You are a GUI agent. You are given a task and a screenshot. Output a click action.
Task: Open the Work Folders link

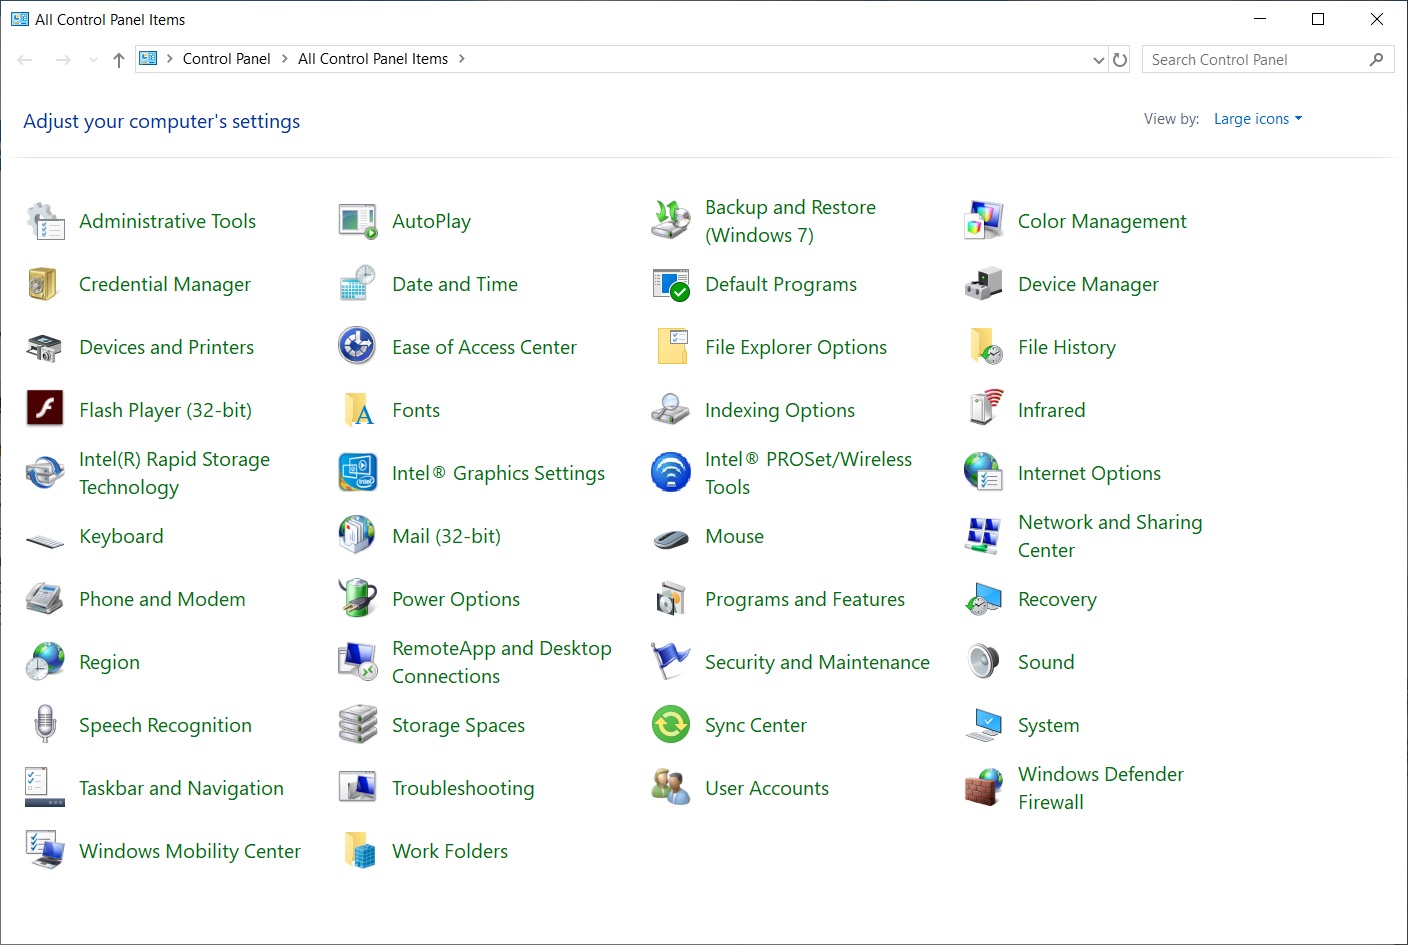(450, 851)
